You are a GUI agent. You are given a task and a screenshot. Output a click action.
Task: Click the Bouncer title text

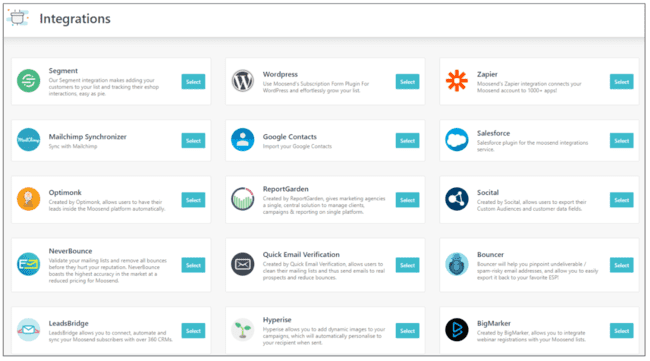[490, 254]
